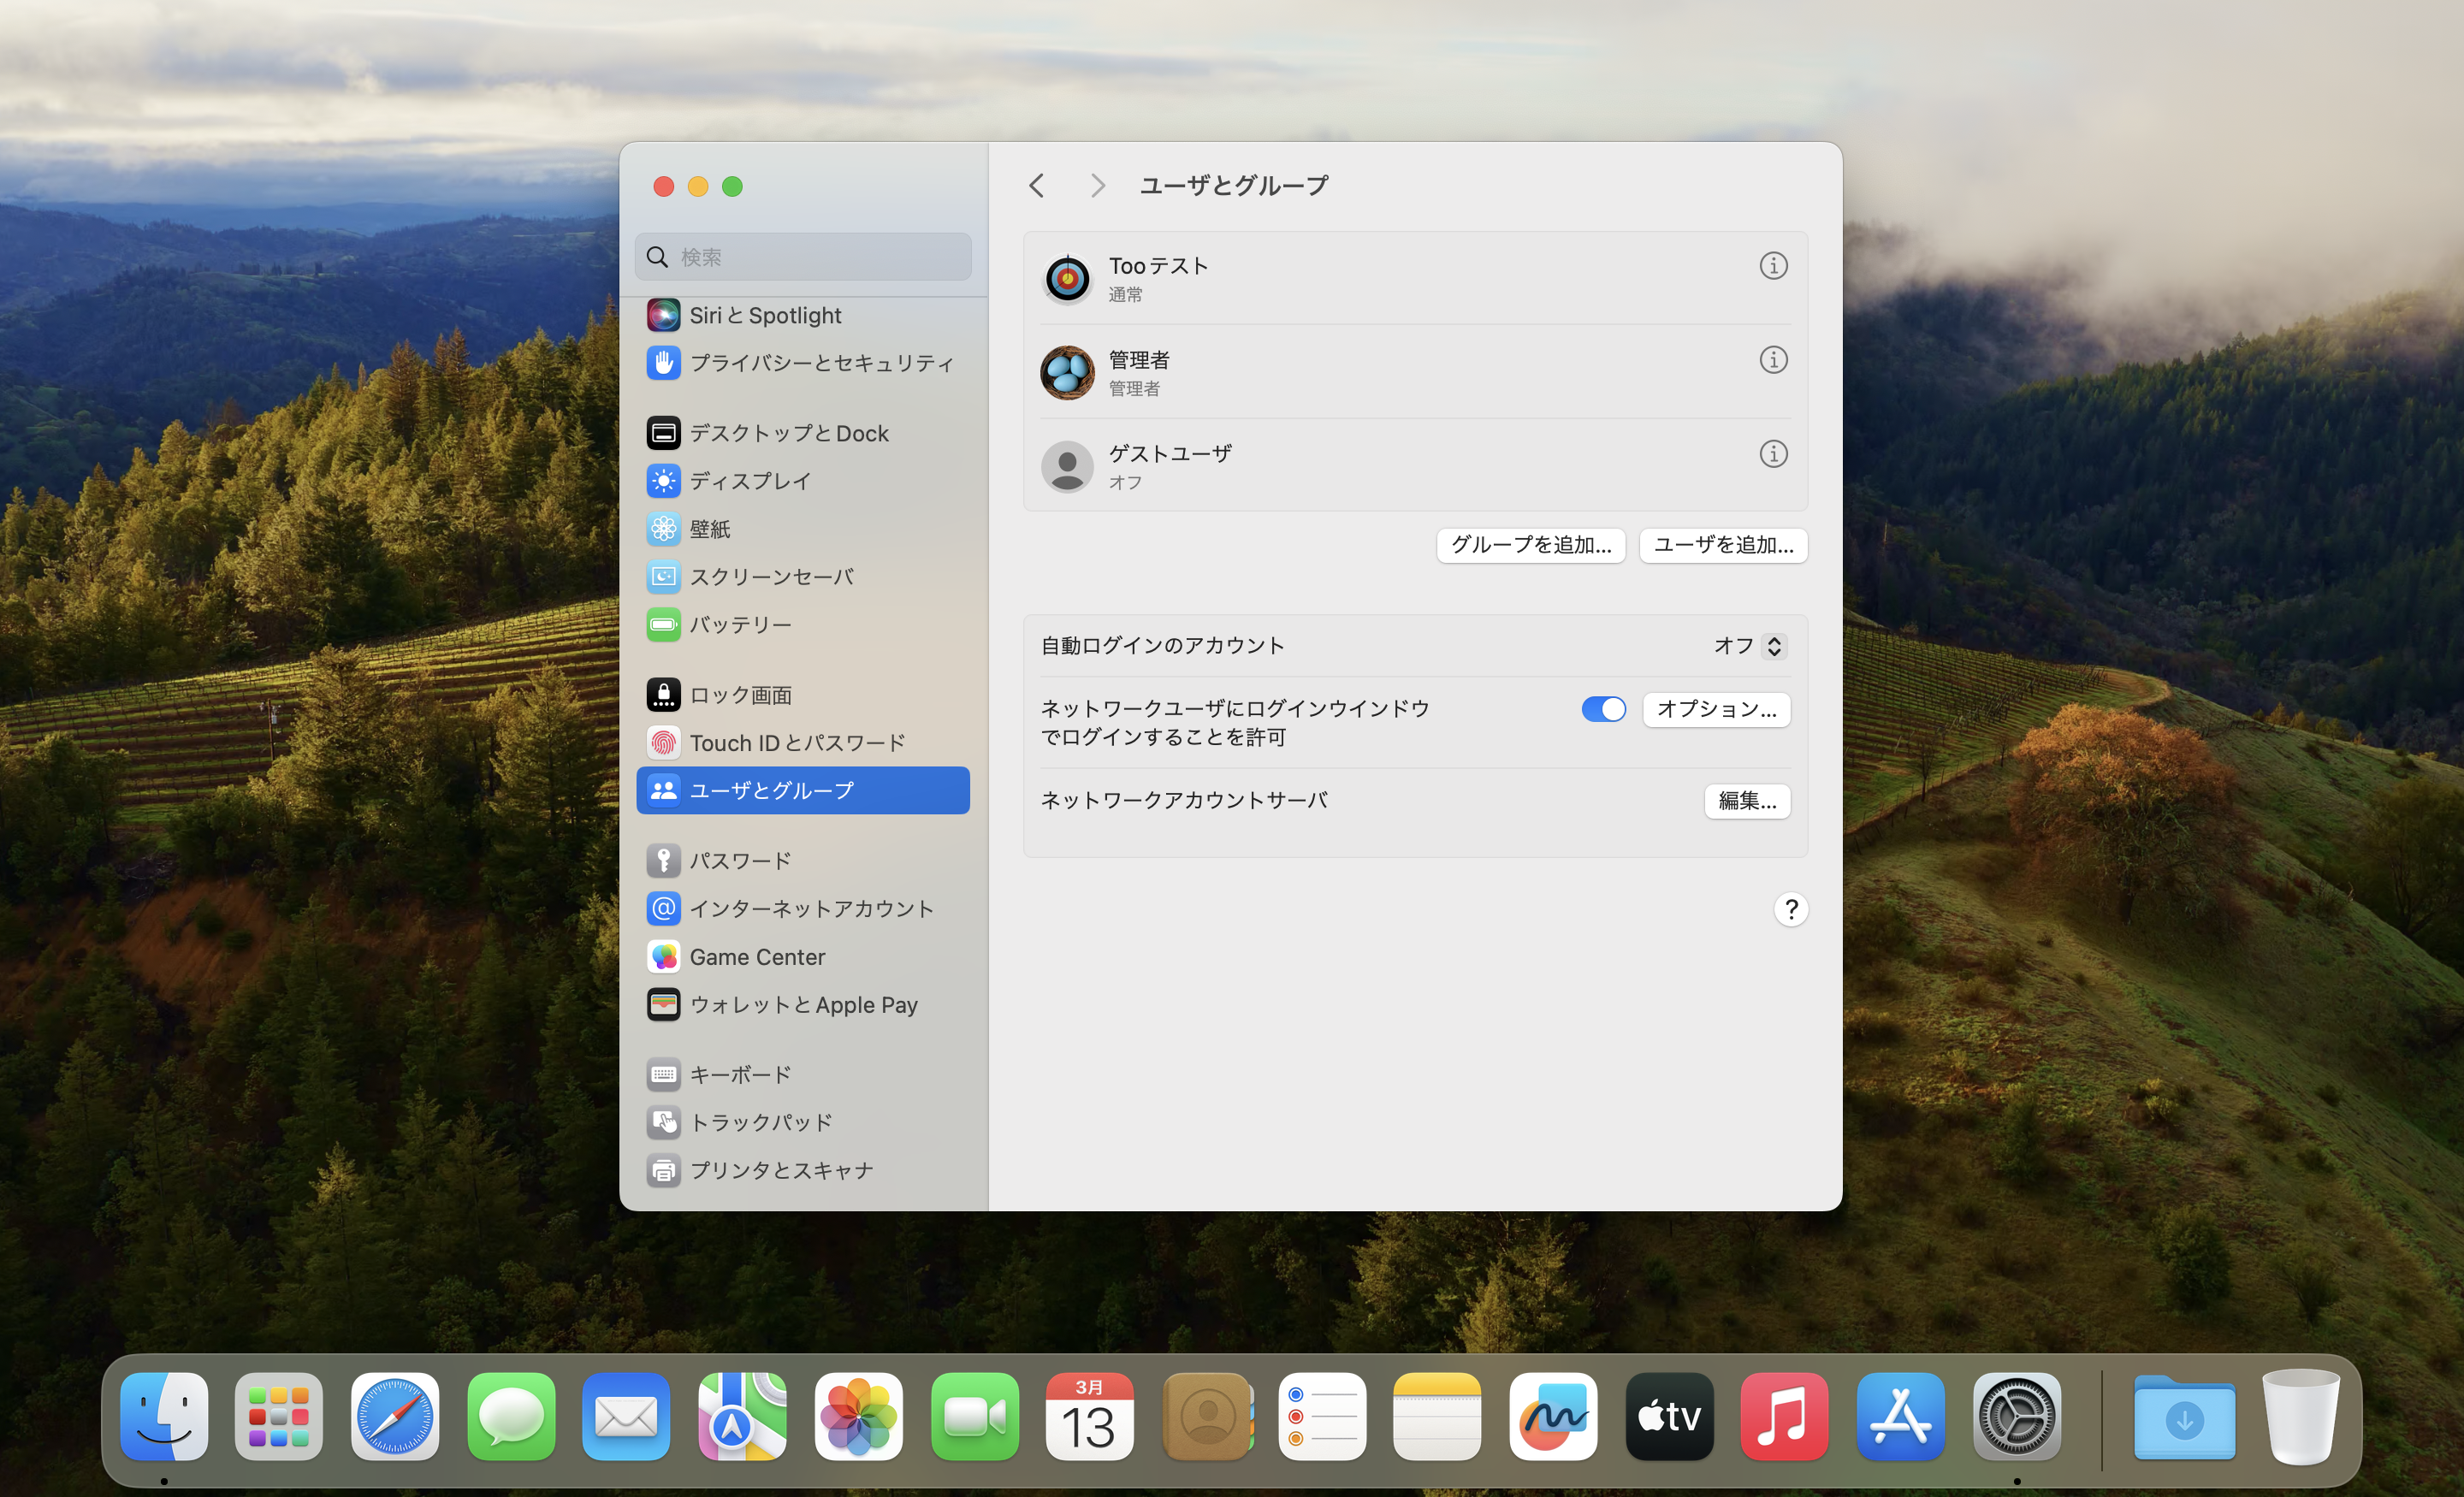This screenshot has height=1497, width=2464.
Task: Toggle network user login switch
Action: 1603,709
